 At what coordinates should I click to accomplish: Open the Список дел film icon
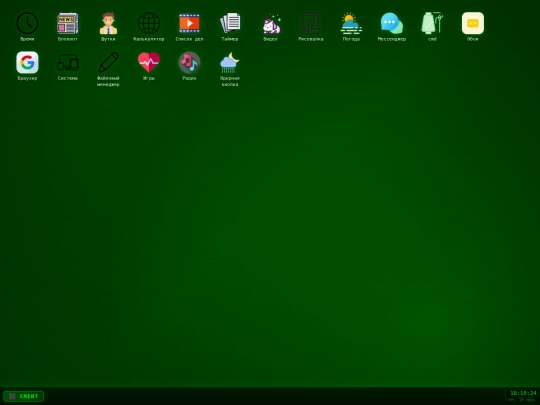(189, 23)
